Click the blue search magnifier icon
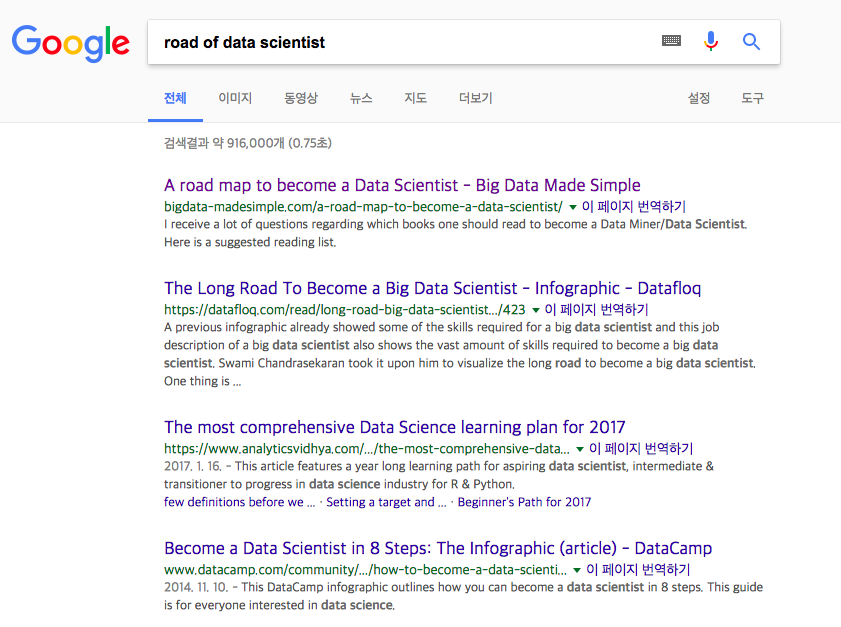 (751, 41)
